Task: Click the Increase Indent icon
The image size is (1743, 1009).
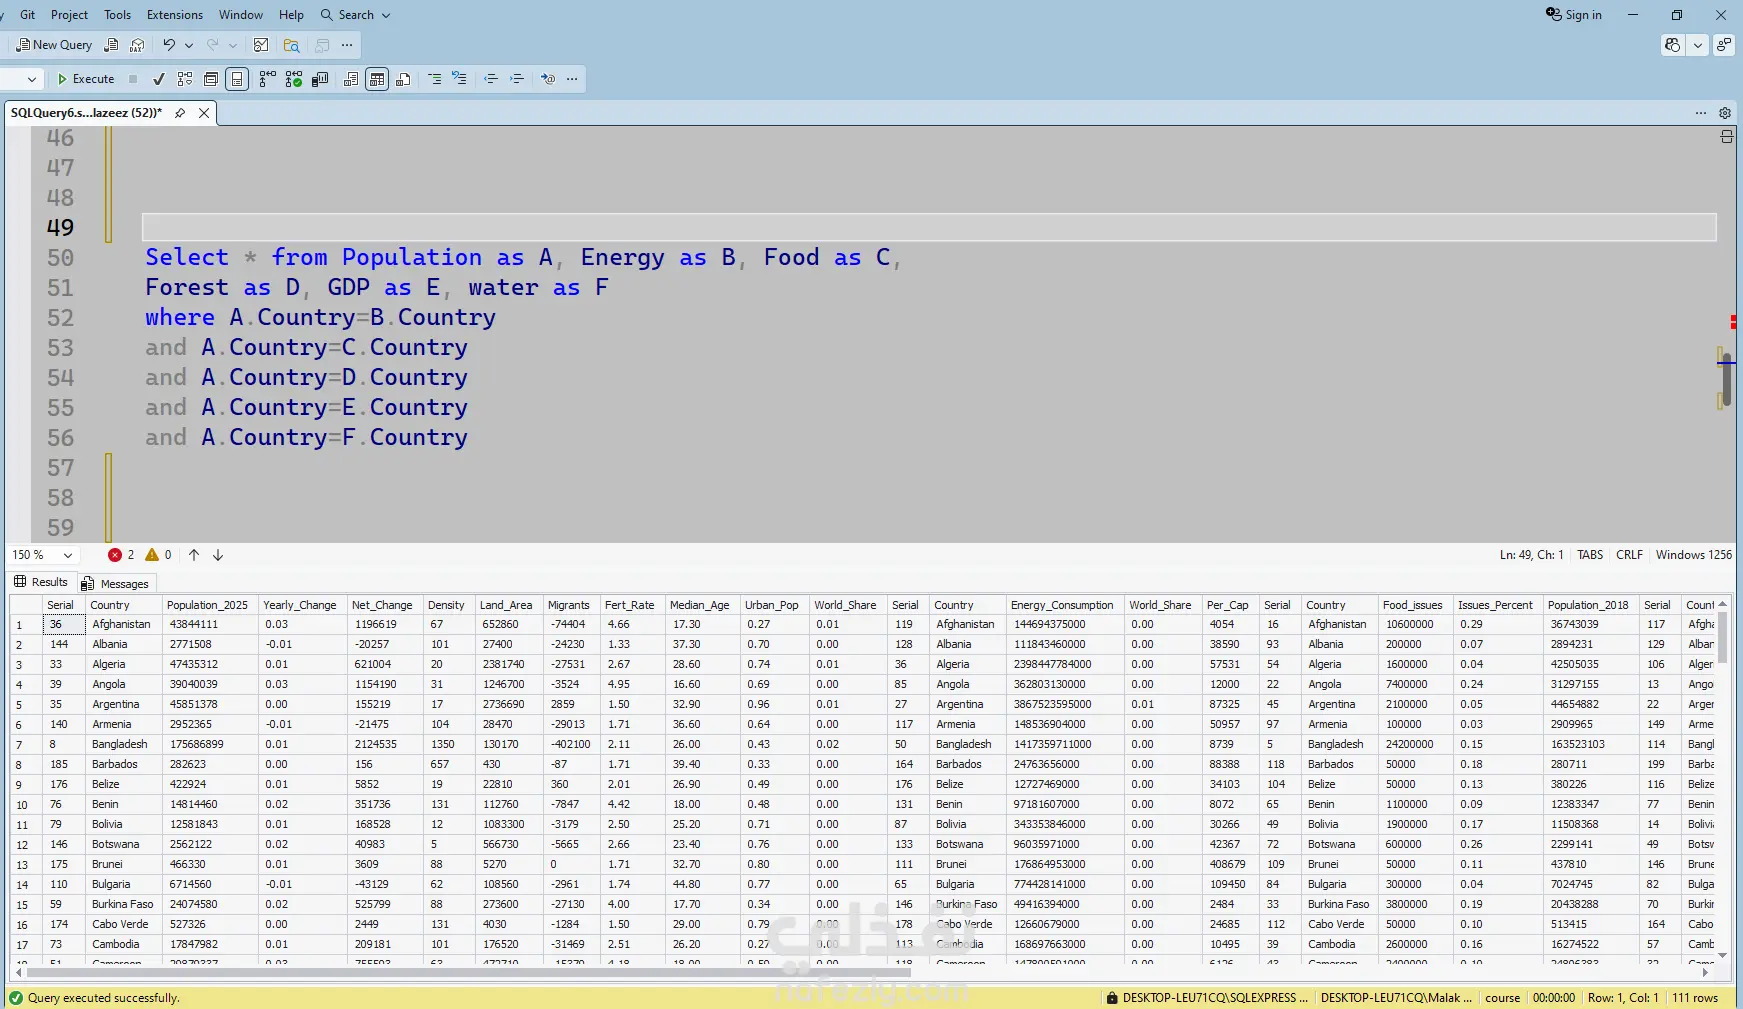Action: 517,79
